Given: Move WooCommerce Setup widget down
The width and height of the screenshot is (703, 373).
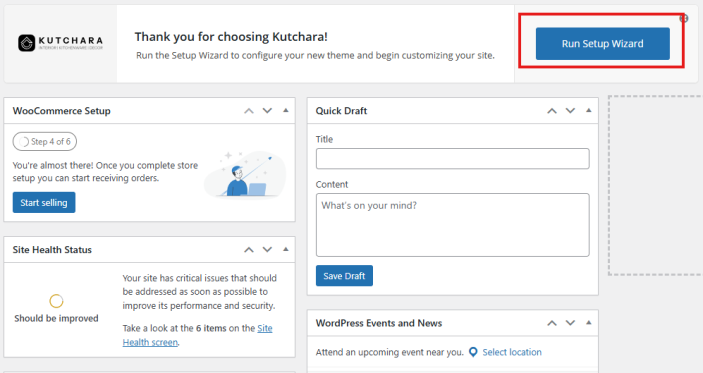Looking at the screenshot, I should [x=267, y=111].
